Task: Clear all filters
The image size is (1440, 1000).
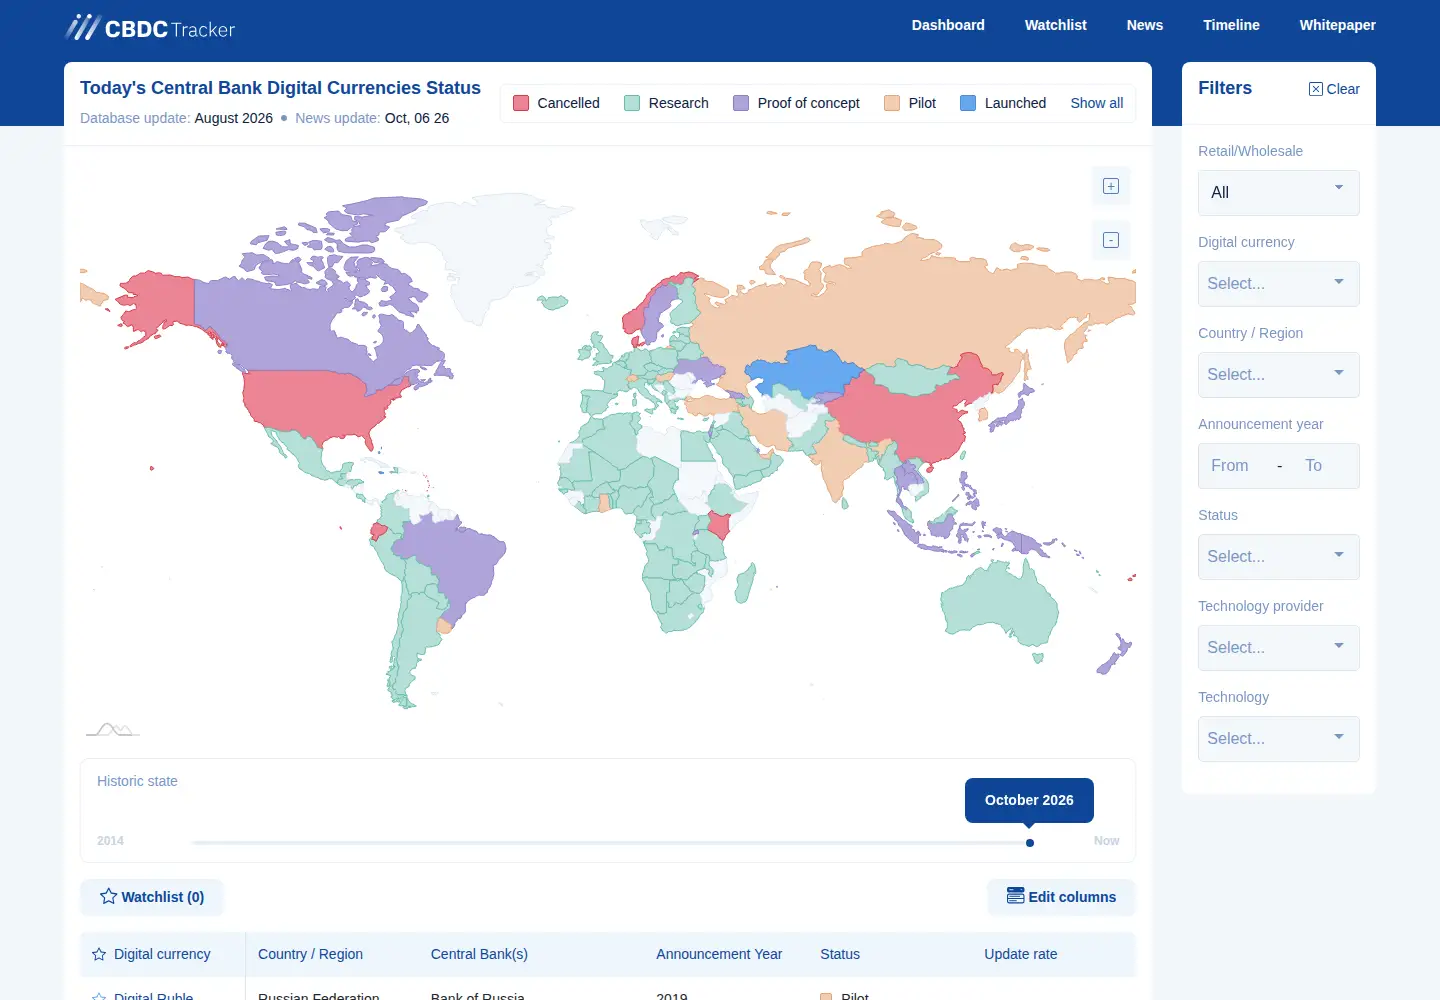Action: [x=1334, y=89]
